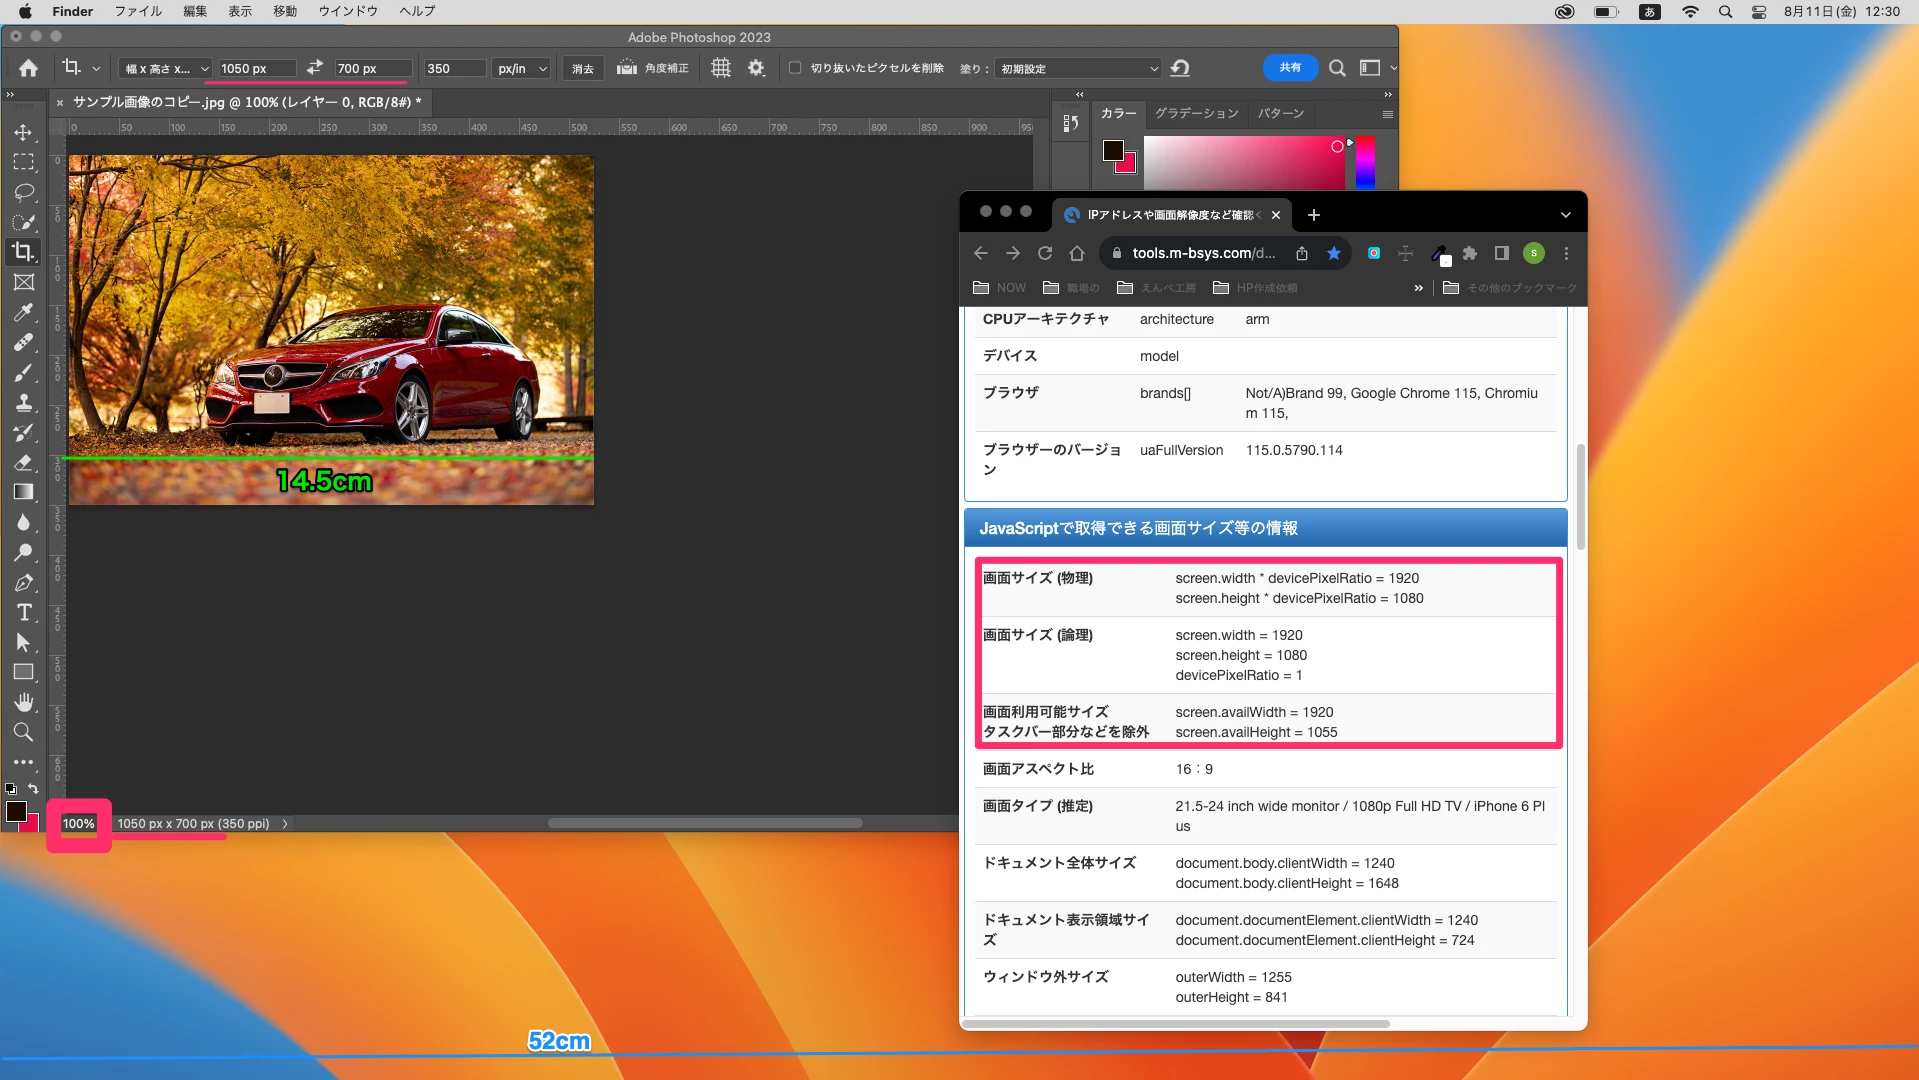This screenshot has width=1919, height=1080.
Task: Expand crop tool preset picker arrow
Action: [x=96, y=69]
